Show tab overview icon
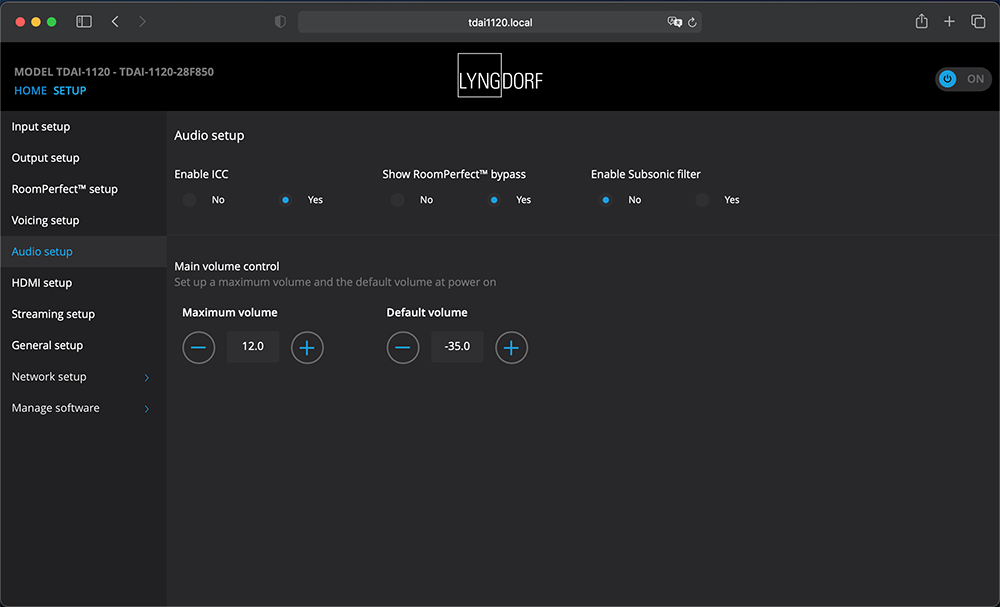This screenshot has height=607, width=1000. point(978,22)
